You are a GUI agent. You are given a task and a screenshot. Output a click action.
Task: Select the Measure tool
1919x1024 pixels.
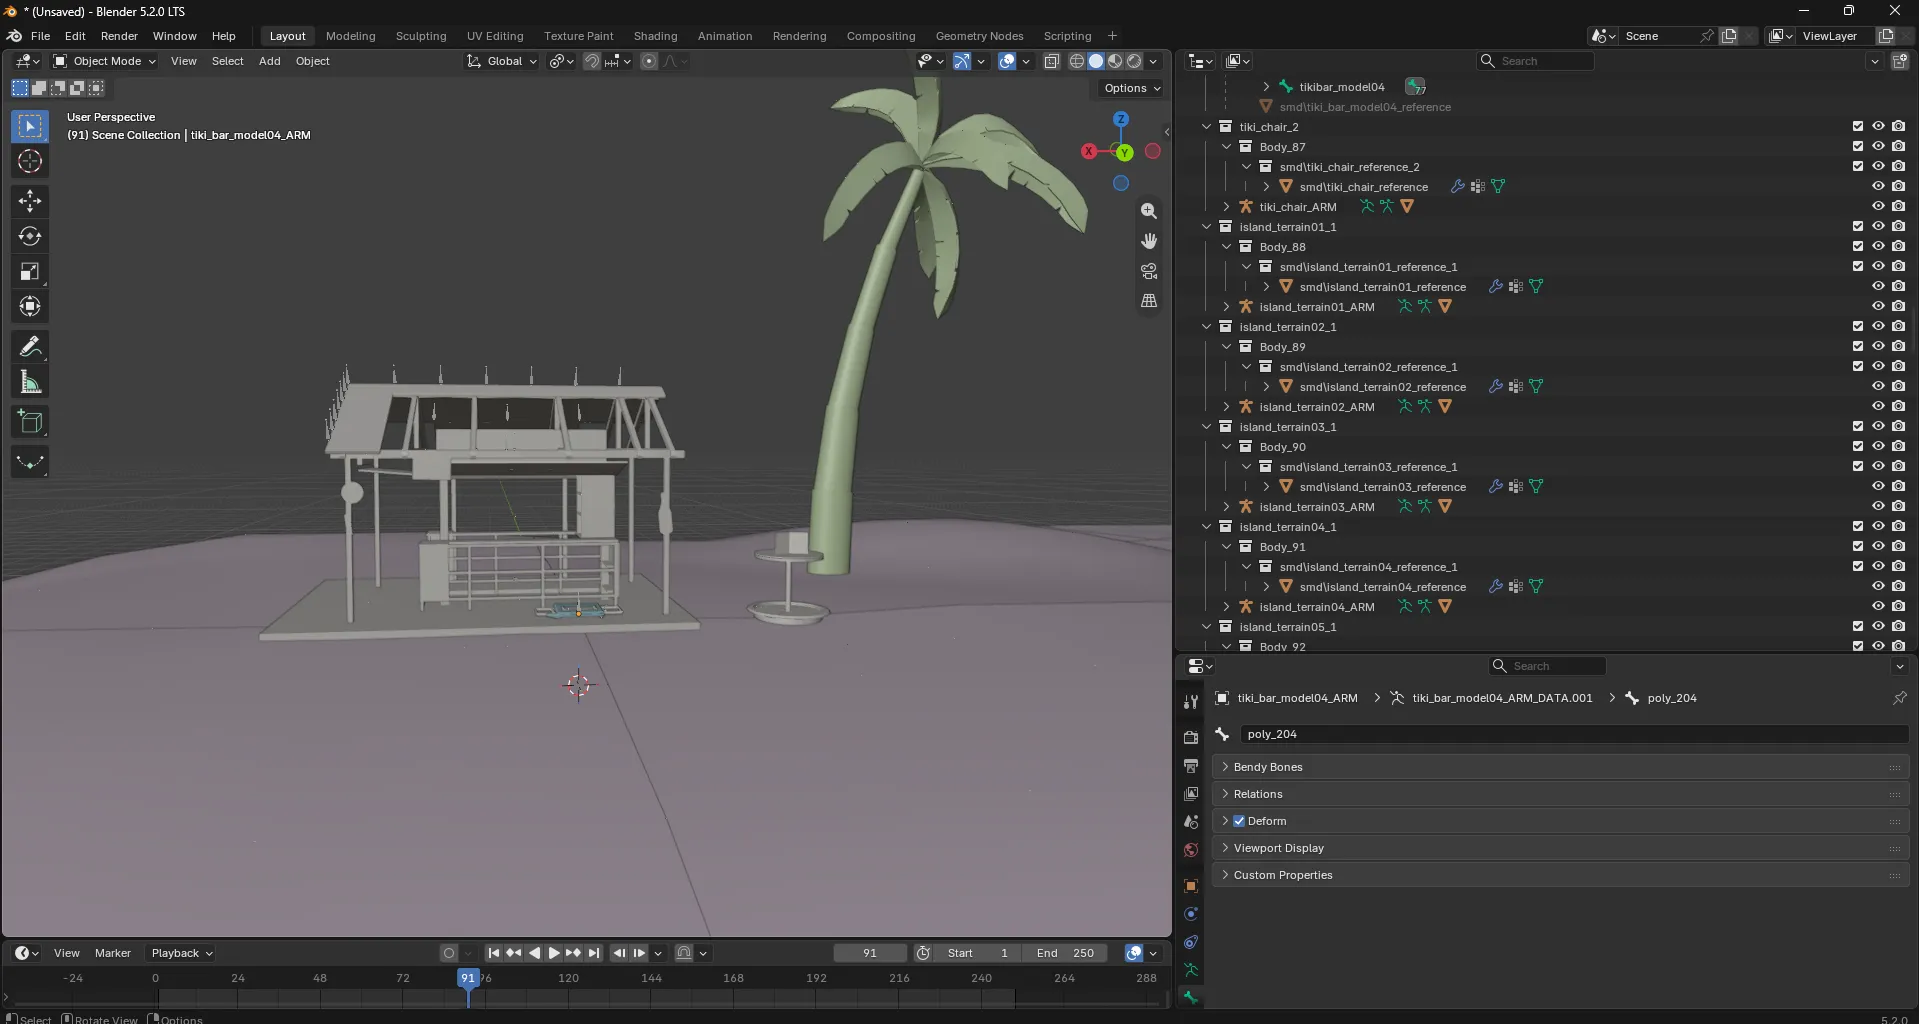coord(30,381)
